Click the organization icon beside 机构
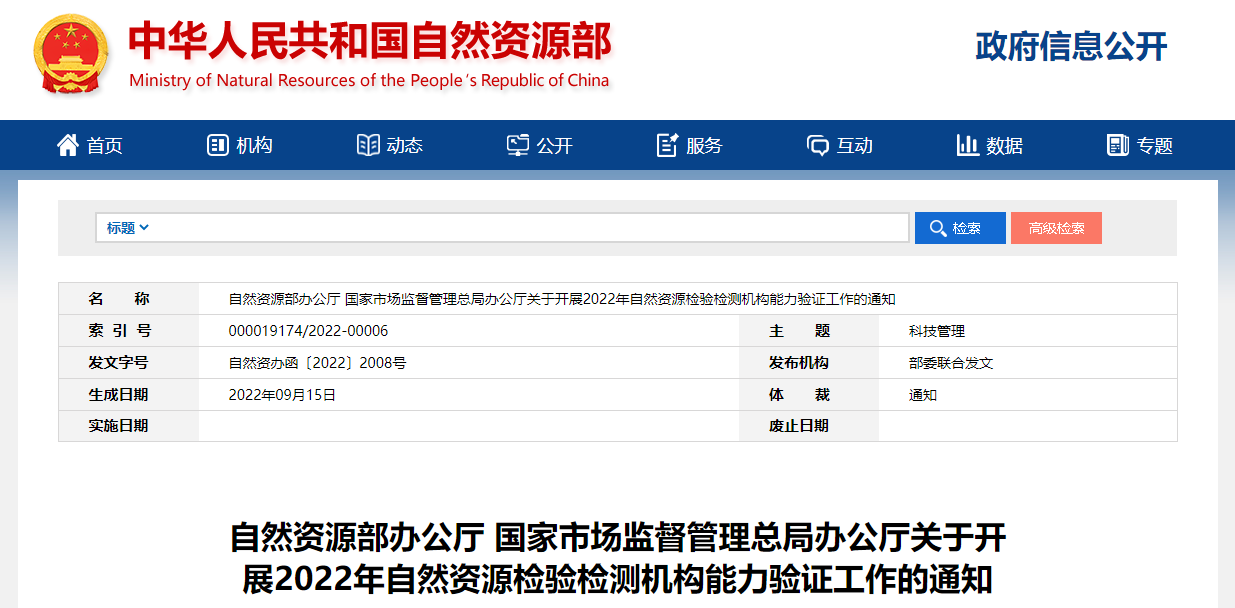1235x608 pixels. (217, 145)
